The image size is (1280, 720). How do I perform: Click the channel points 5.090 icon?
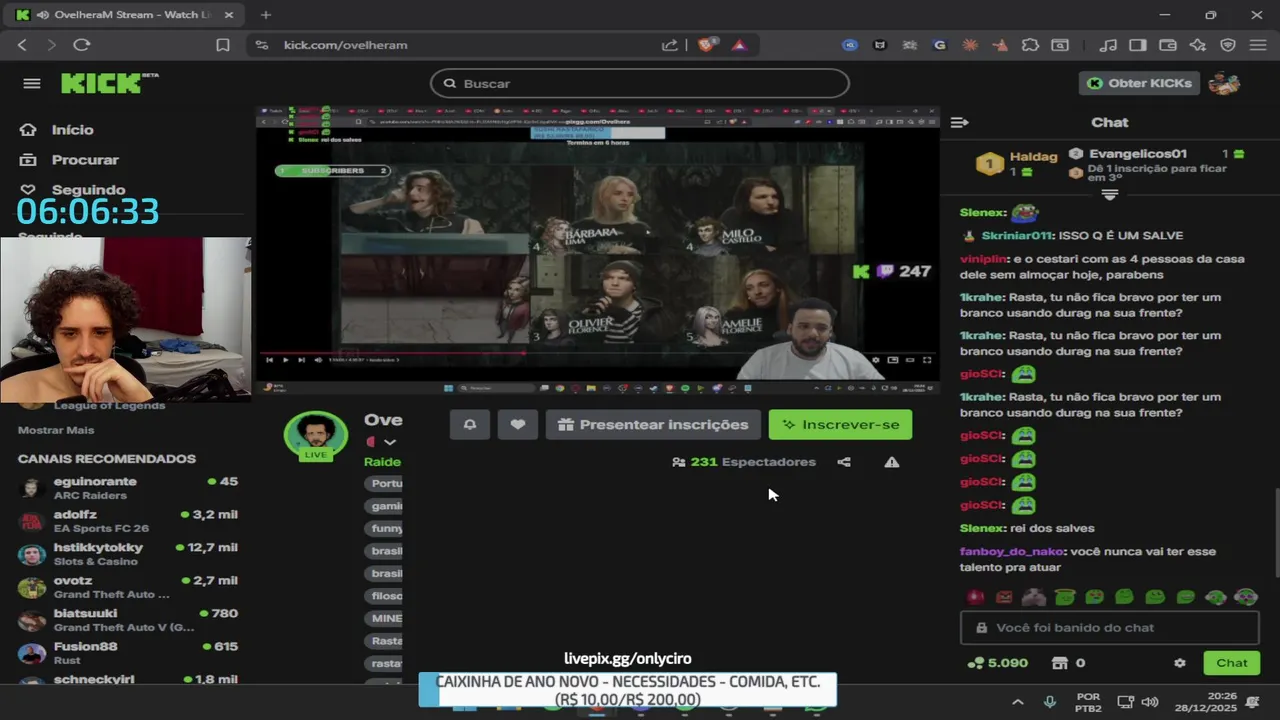976,663
